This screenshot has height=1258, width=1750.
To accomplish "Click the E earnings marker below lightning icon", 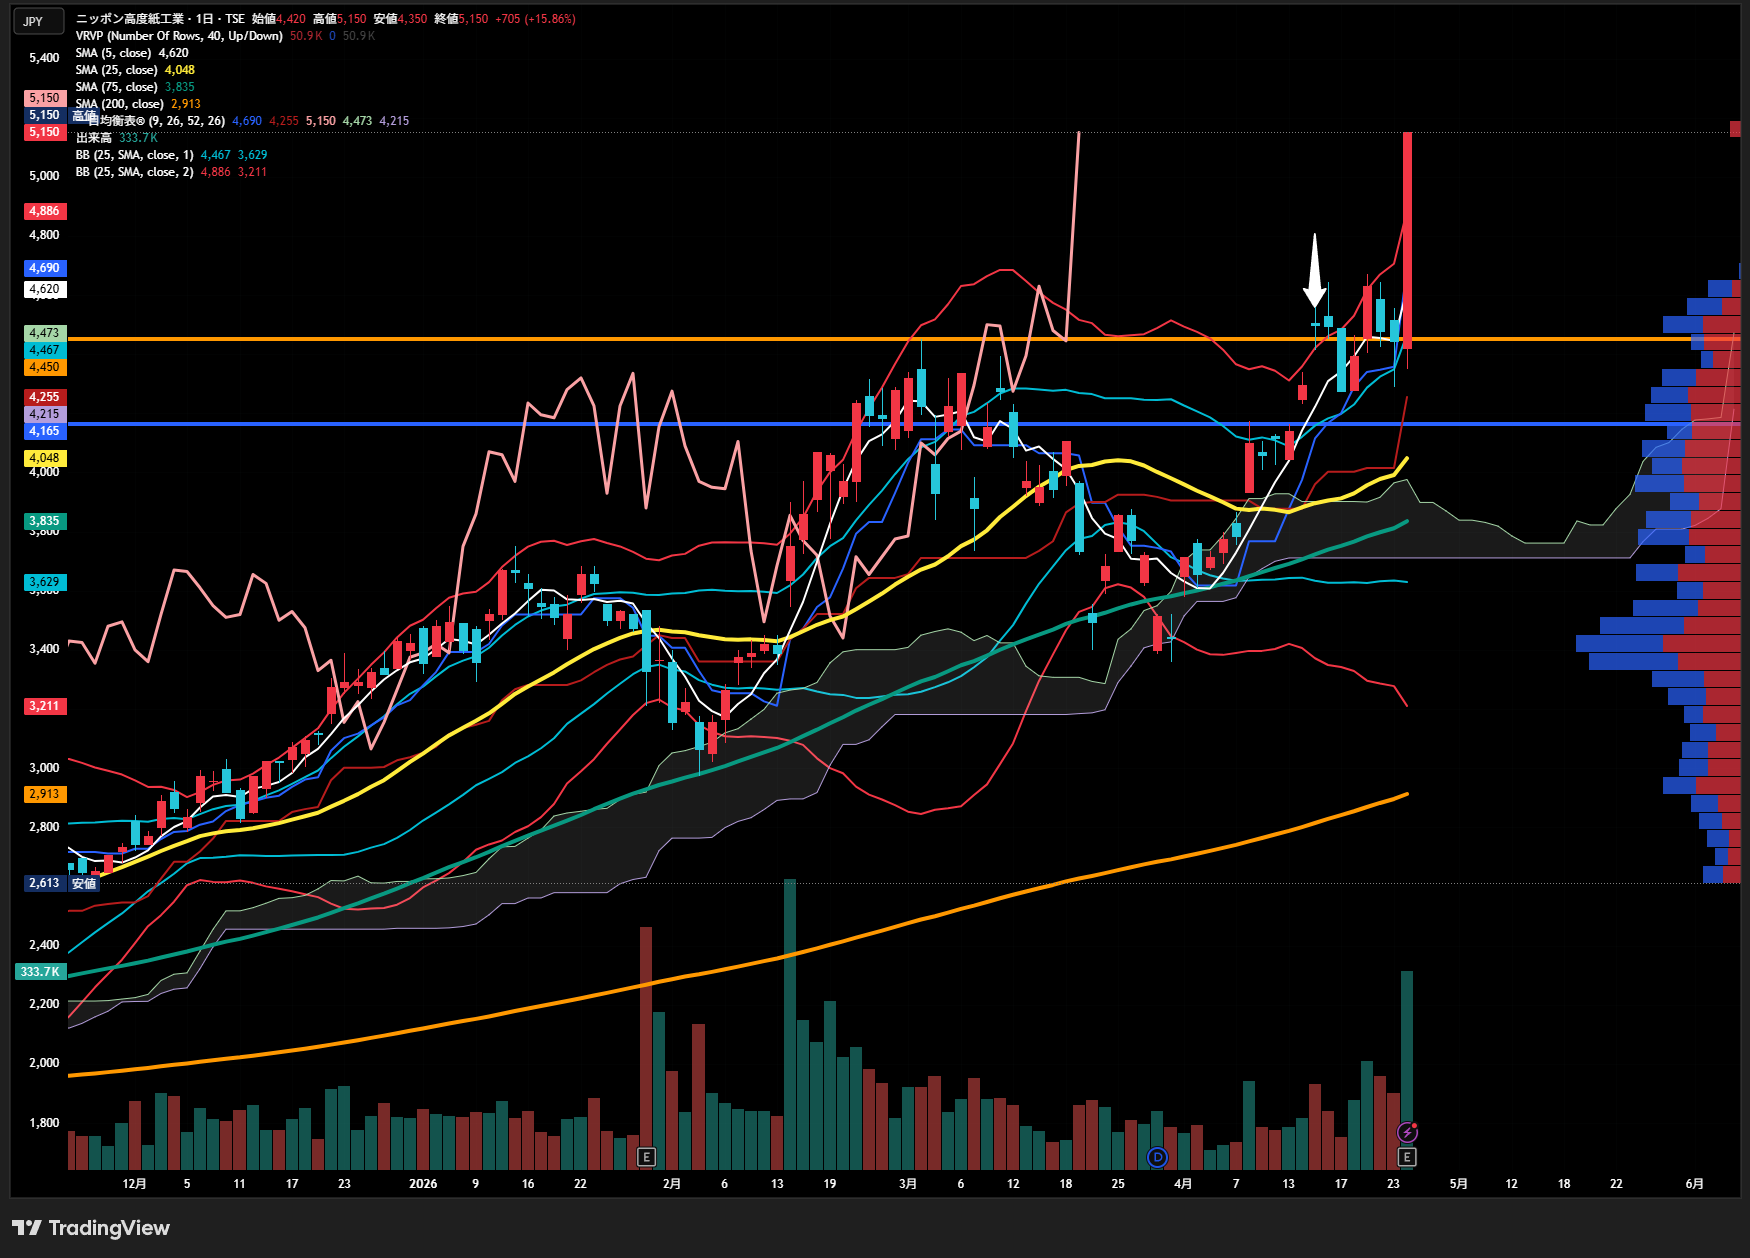I will (x=1407, y=1157).
